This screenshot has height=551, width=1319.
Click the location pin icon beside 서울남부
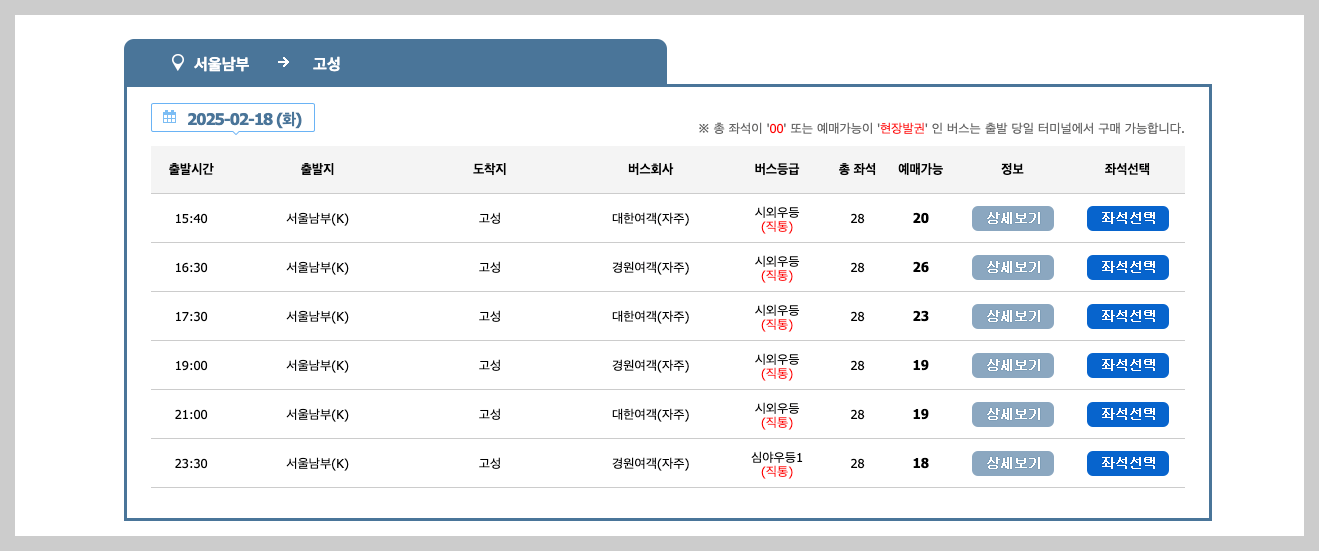coord(178,63)
